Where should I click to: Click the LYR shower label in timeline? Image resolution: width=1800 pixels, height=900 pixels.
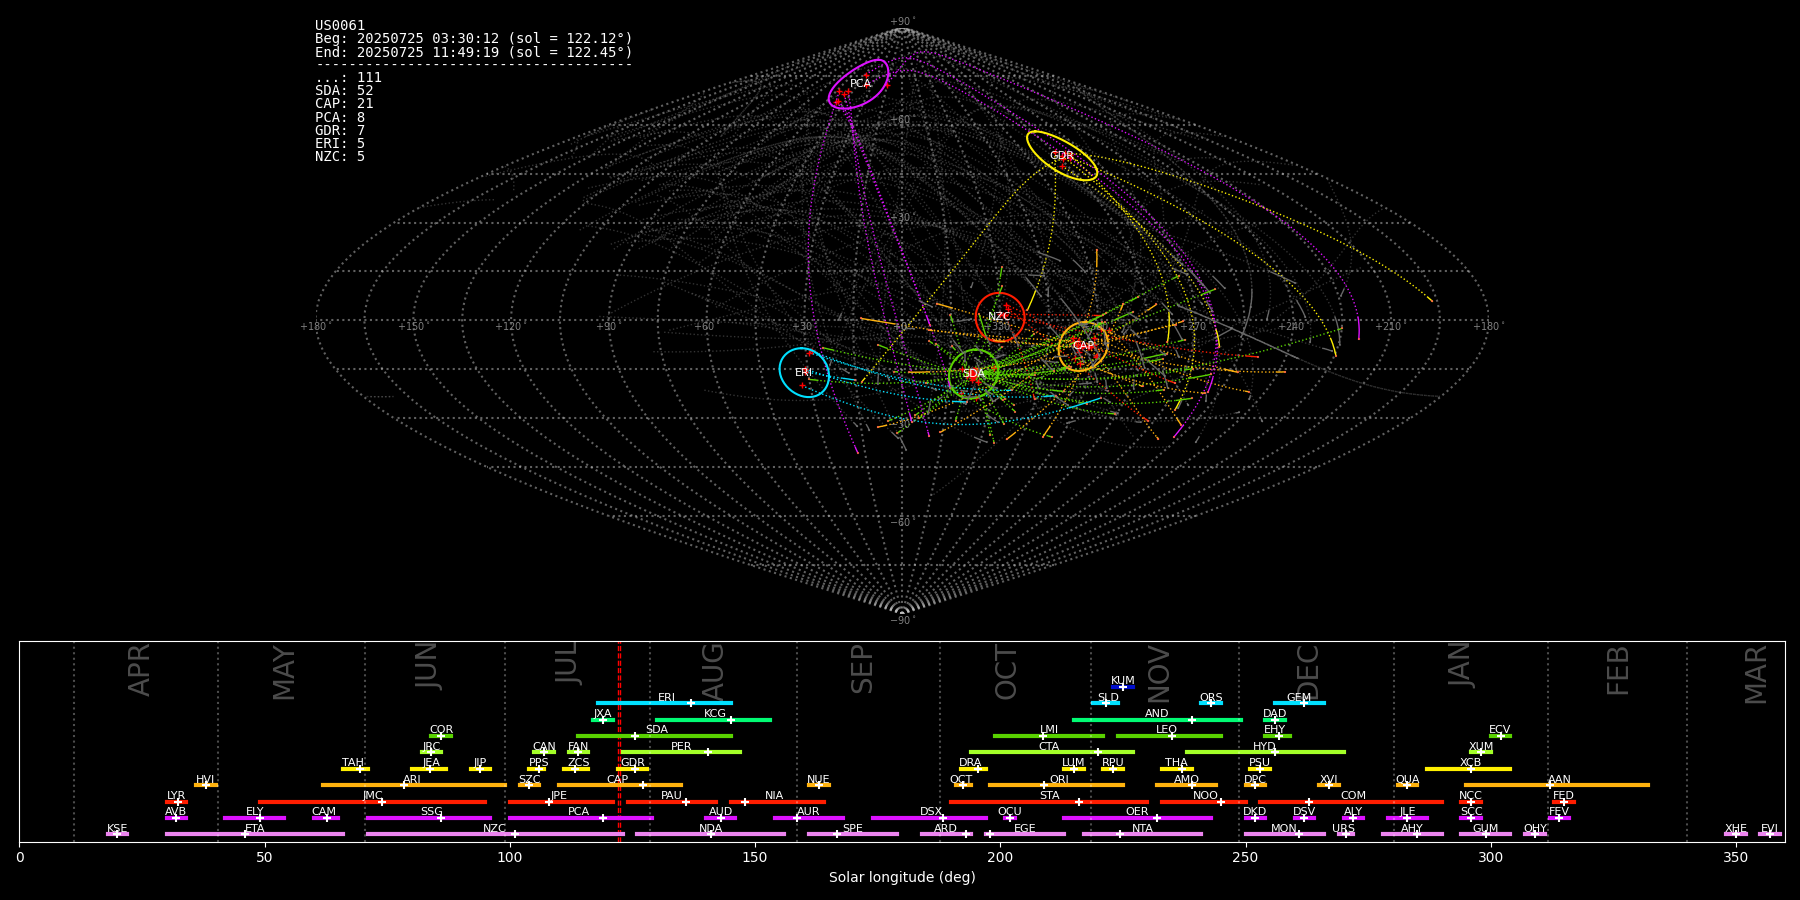(x=176, y=796)
